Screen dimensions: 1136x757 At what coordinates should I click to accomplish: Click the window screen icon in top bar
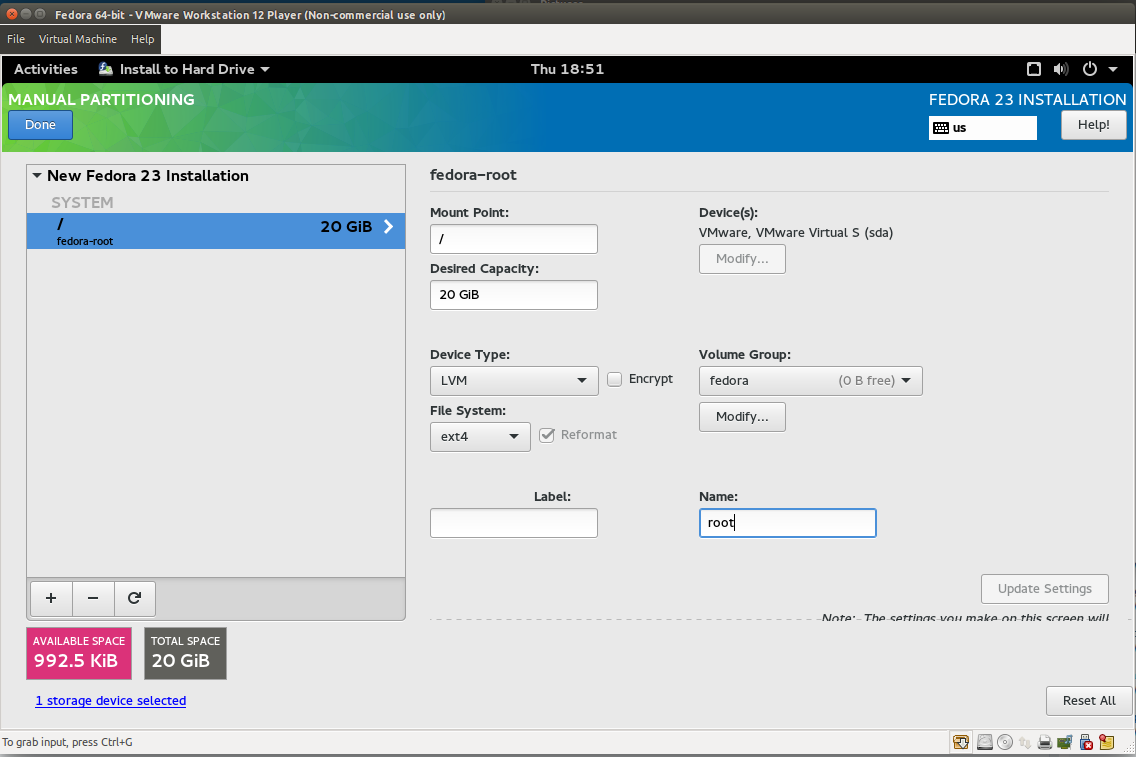[x=1034, y=70]
